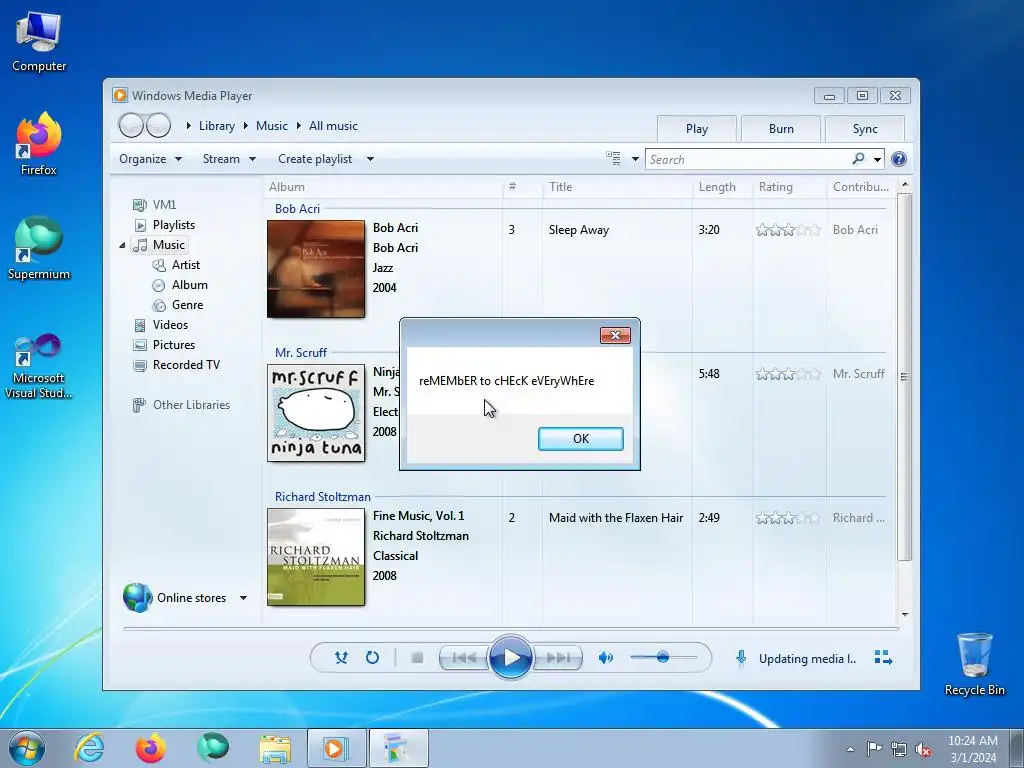Toggle the repeat button
The image size is (1024, 768).
tap(372, 658)
